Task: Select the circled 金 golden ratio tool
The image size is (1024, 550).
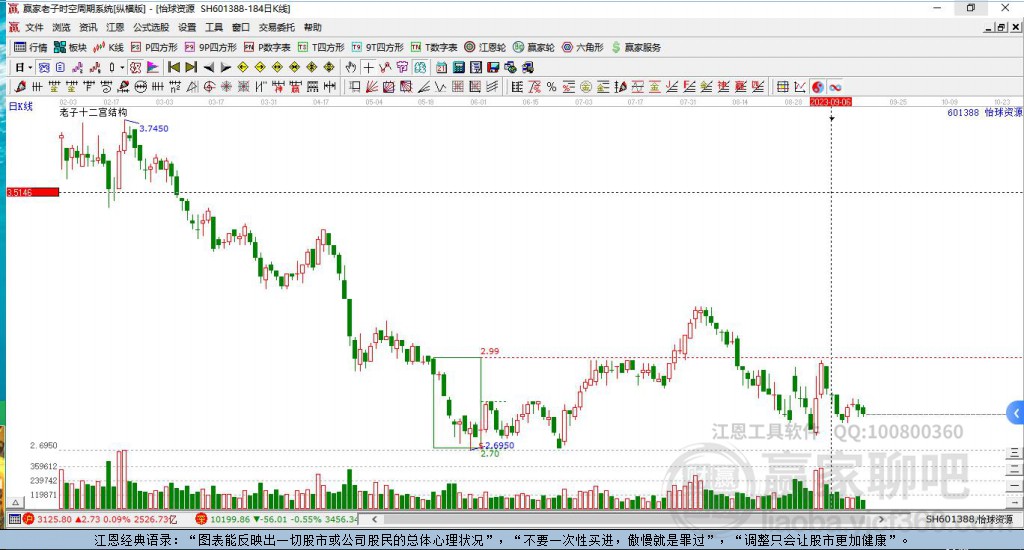Action: pos(586,87)
